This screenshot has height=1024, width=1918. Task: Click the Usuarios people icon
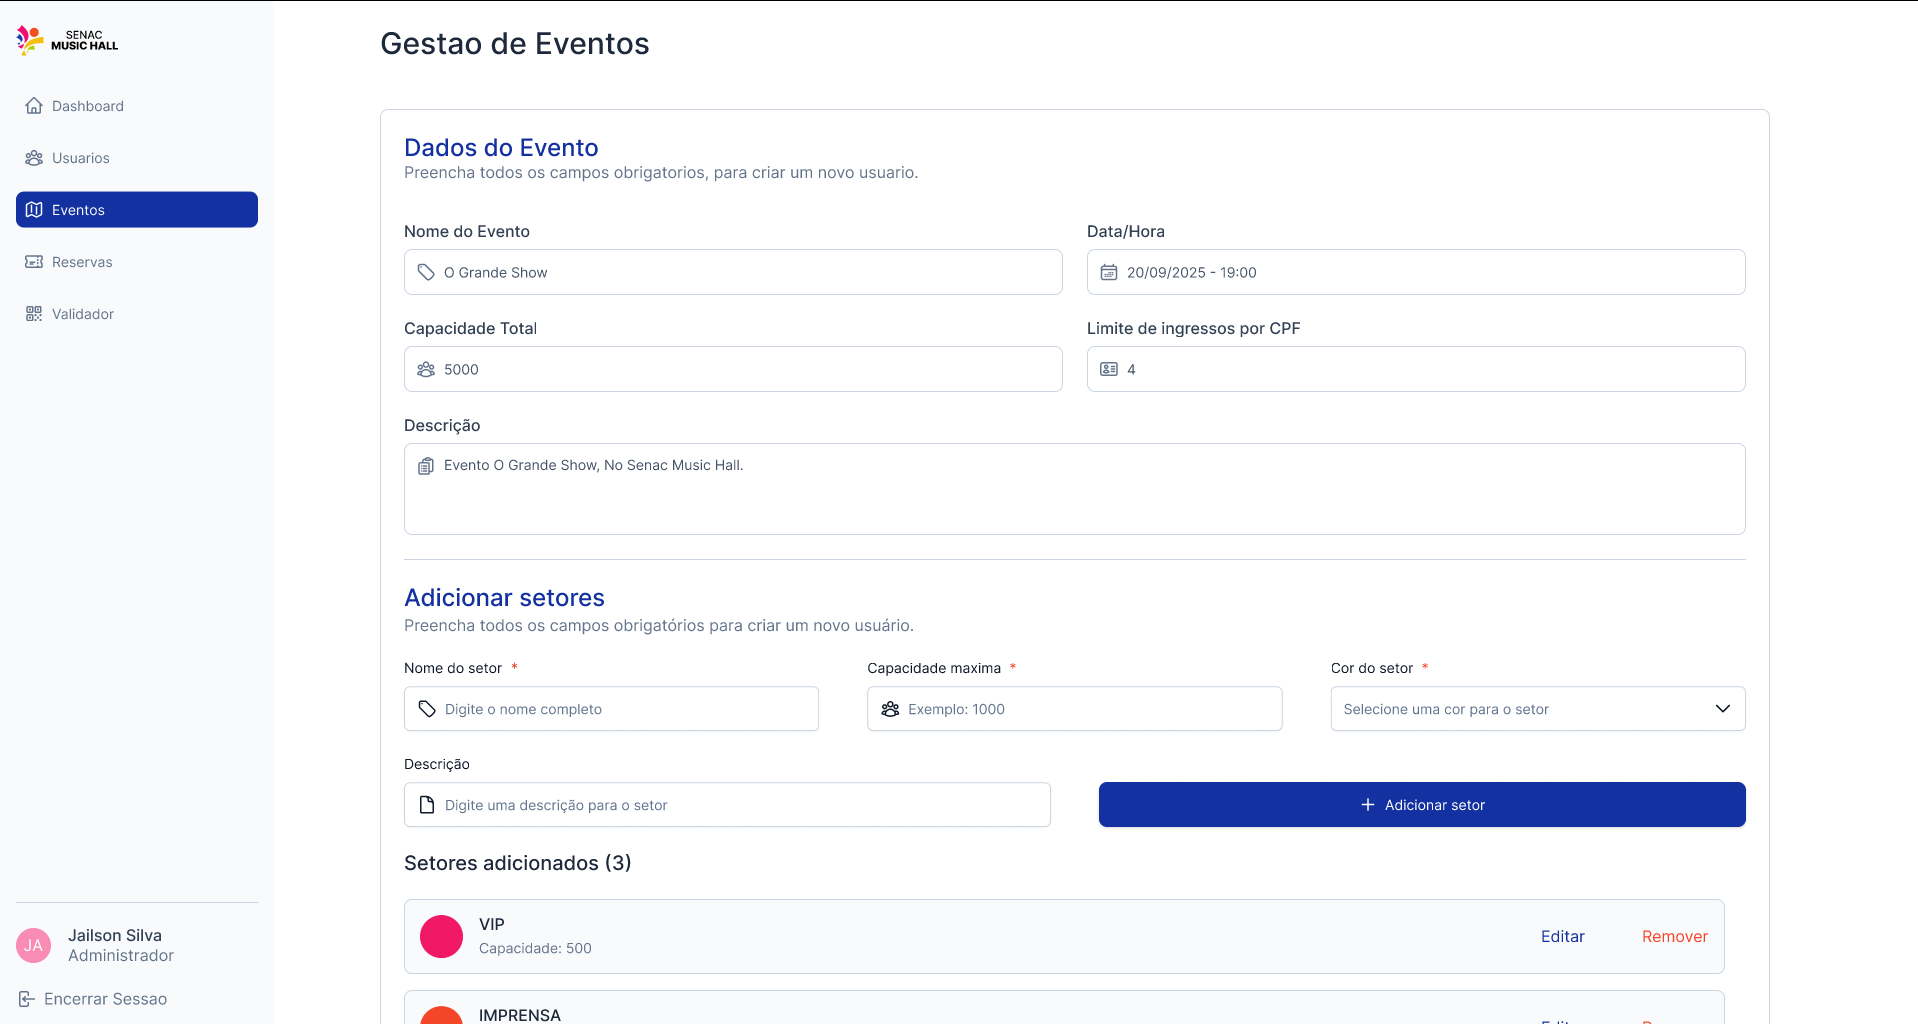click(x=34, y=158)
